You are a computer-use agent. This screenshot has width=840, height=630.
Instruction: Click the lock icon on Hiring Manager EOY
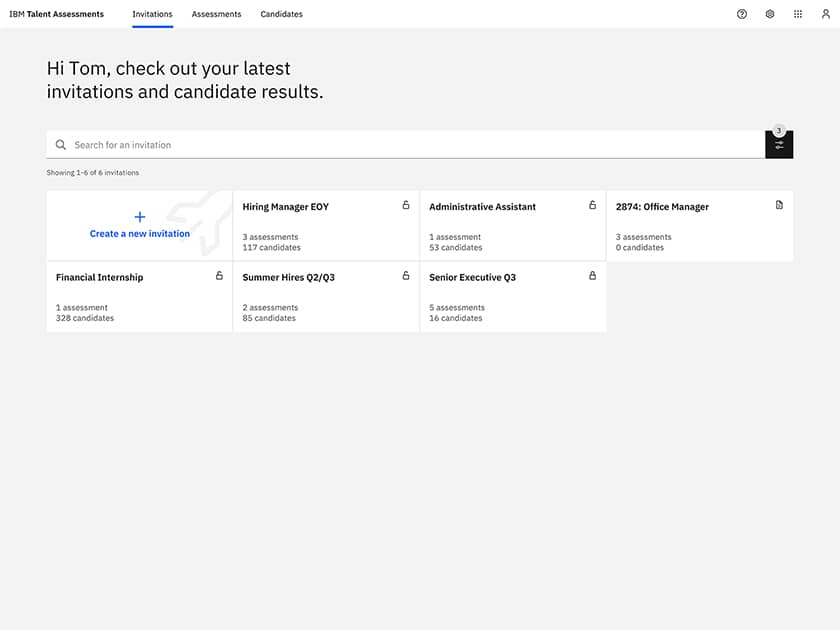(x=405, y=204)
